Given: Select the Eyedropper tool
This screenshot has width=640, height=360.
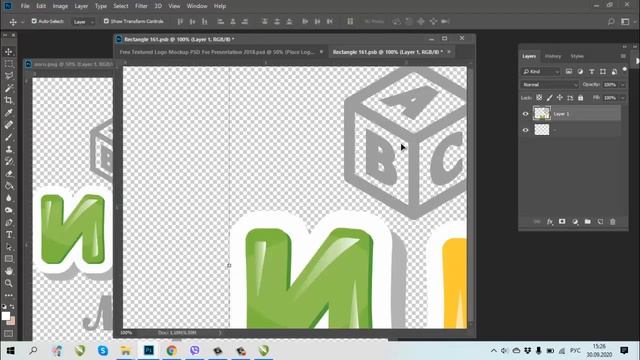Looking at the screenshot, I should [x=9, y=113].
